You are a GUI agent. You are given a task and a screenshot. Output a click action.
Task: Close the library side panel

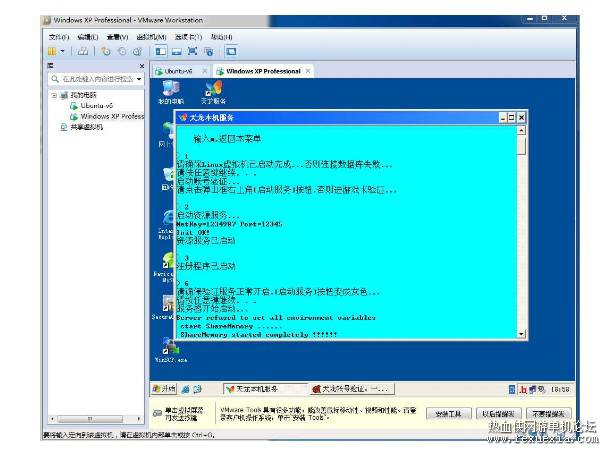[x=142, y=66]
